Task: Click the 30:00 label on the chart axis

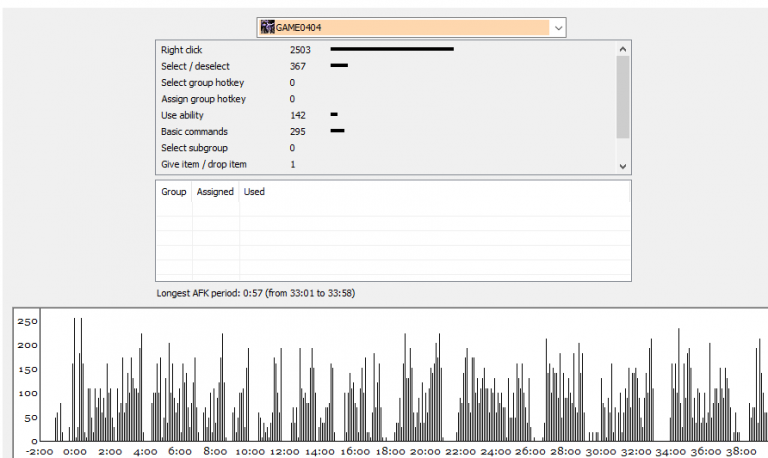Action: (600, 452)
